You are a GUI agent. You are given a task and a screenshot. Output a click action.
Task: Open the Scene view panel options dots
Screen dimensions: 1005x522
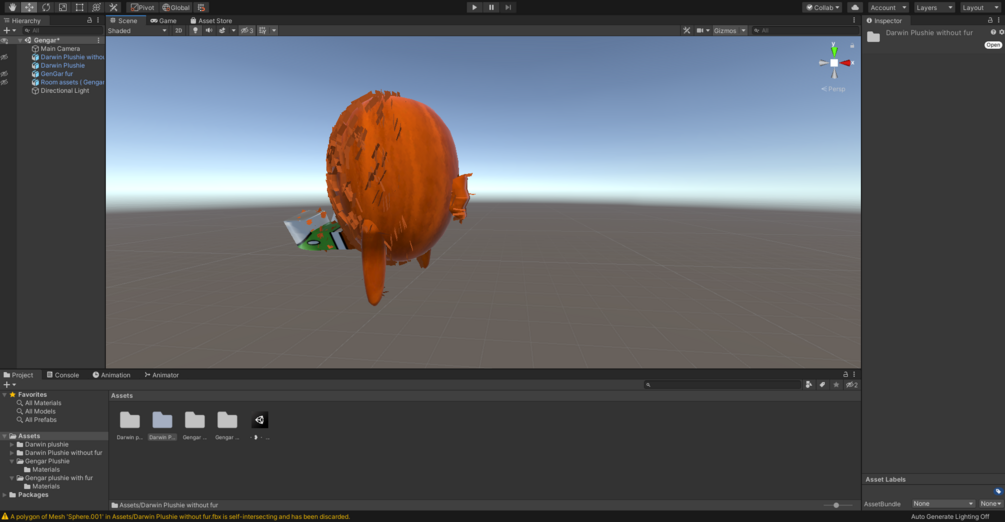854,21
